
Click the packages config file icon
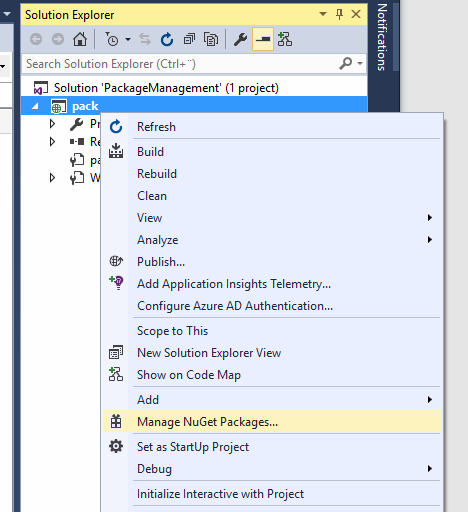click(77, 160)
